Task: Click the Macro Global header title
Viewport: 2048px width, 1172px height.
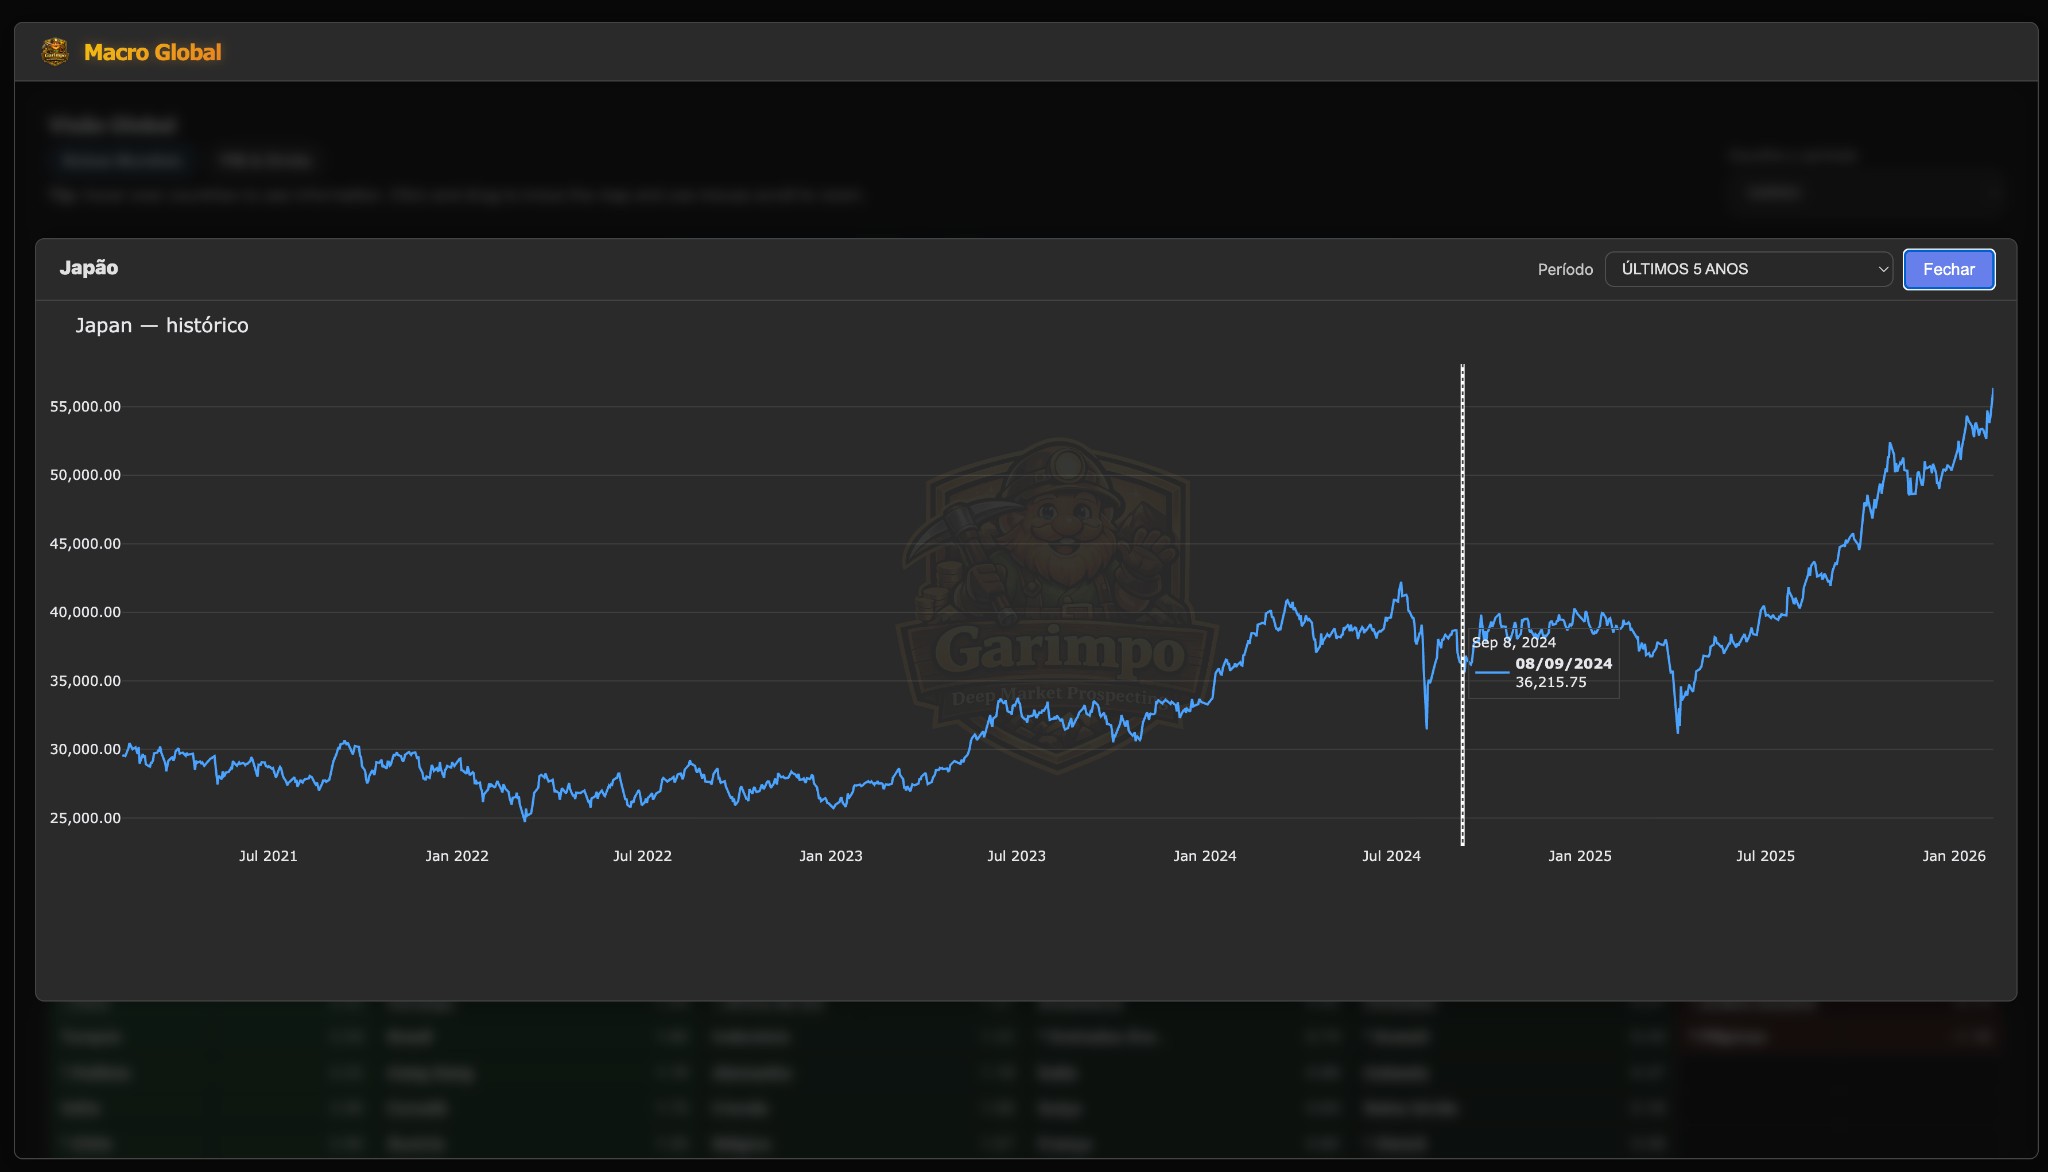Action: pos(152,52)
